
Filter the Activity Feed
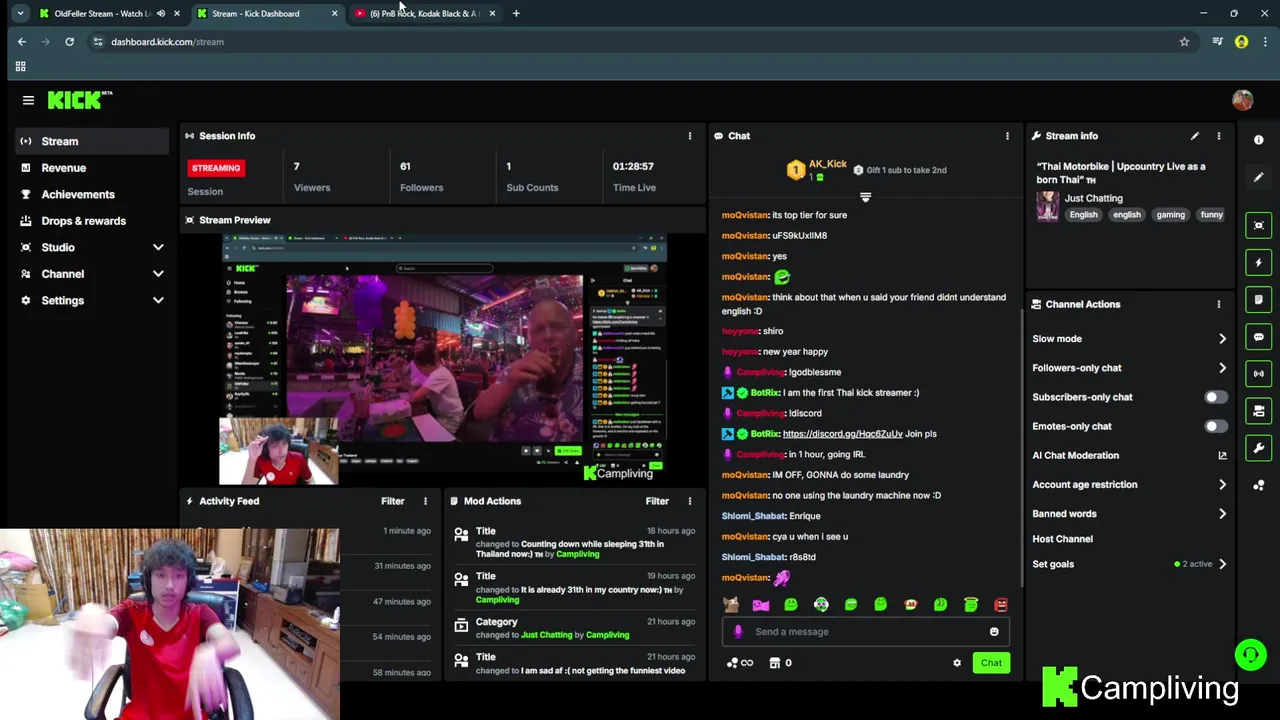tap(392, 501)
